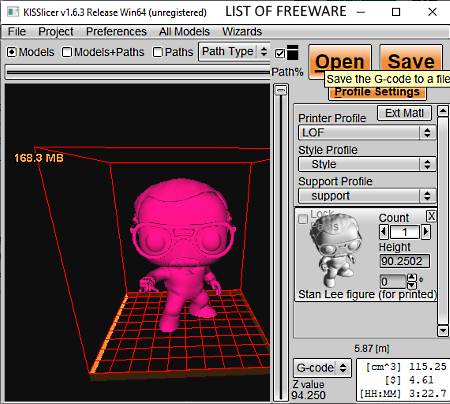Open the File menu

coord(17,32)
